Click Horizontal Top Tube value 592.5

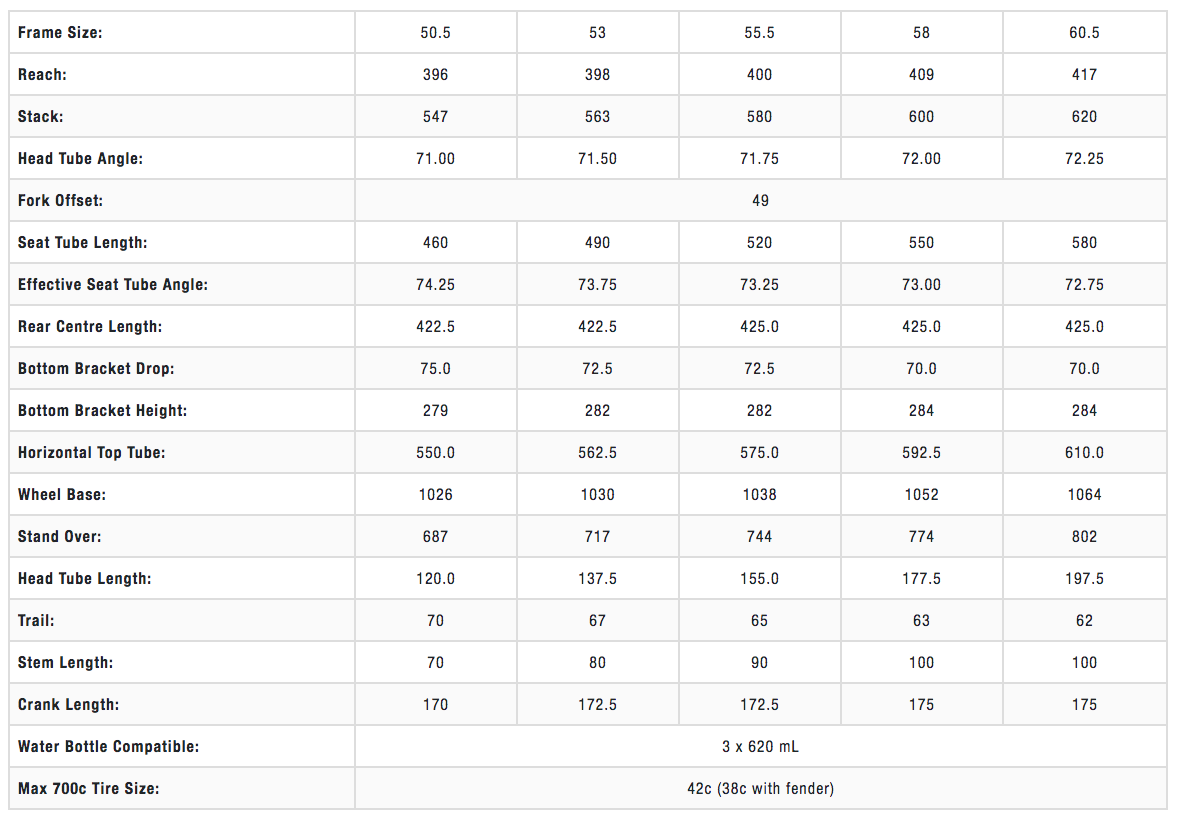(921, 453)
